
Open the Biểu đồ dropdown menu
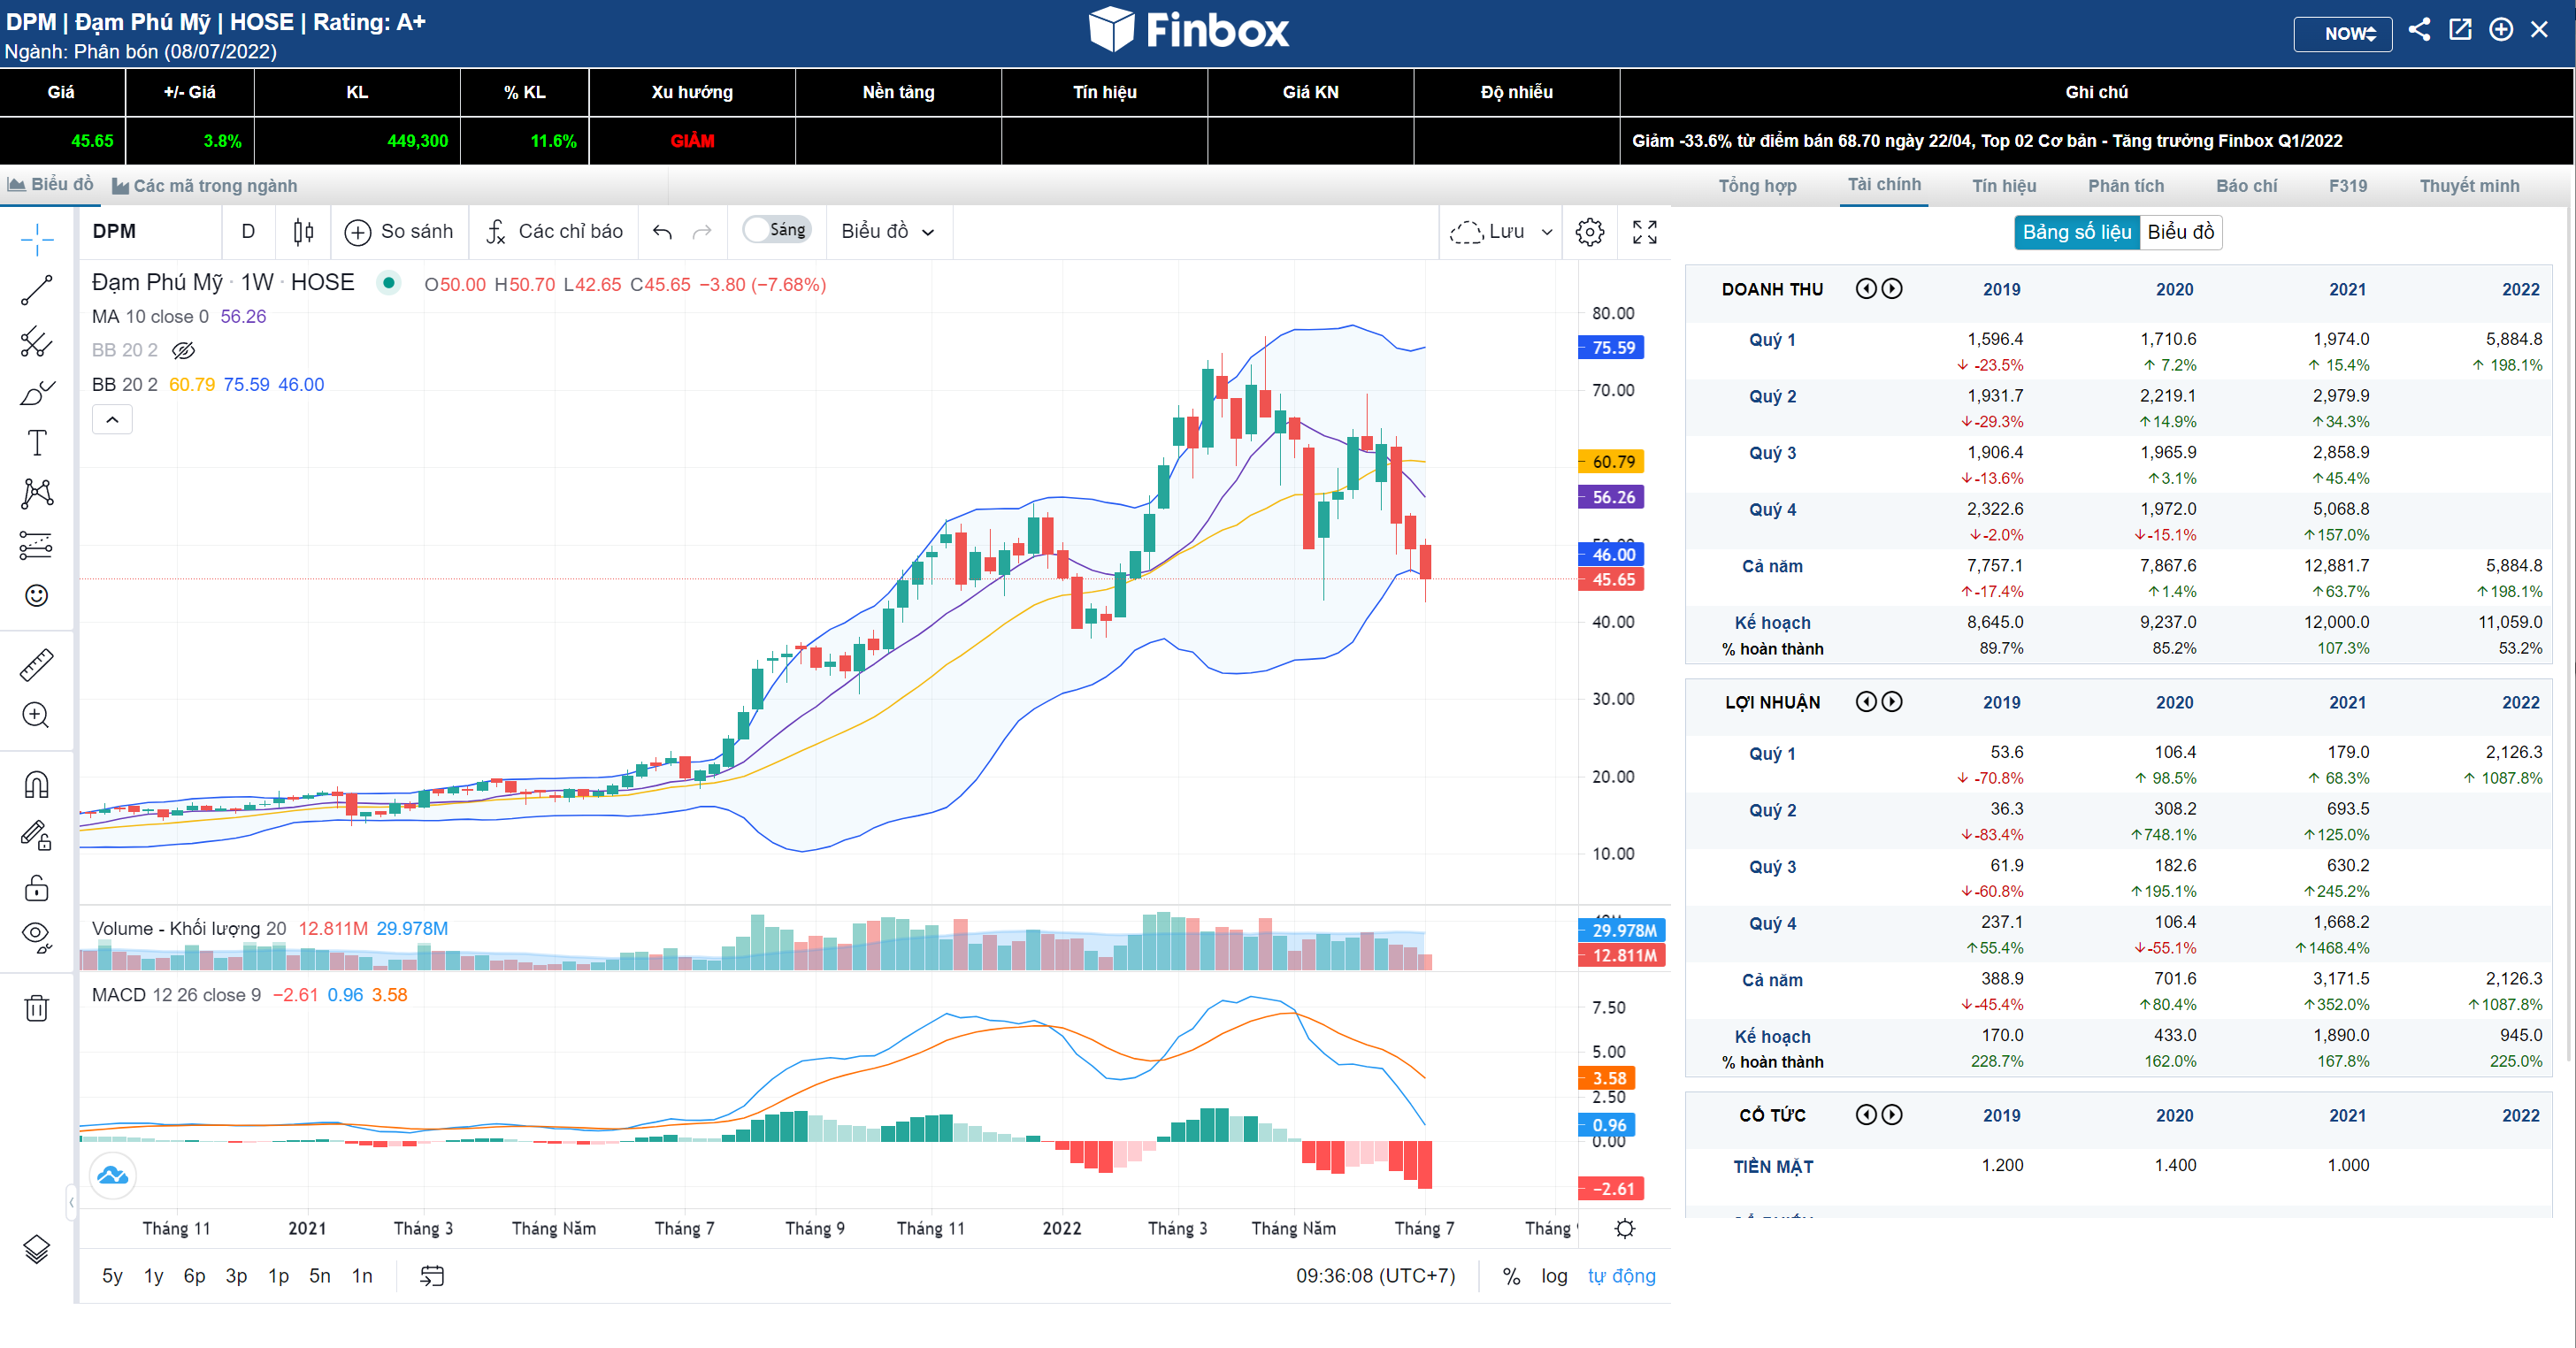[888, 232]
